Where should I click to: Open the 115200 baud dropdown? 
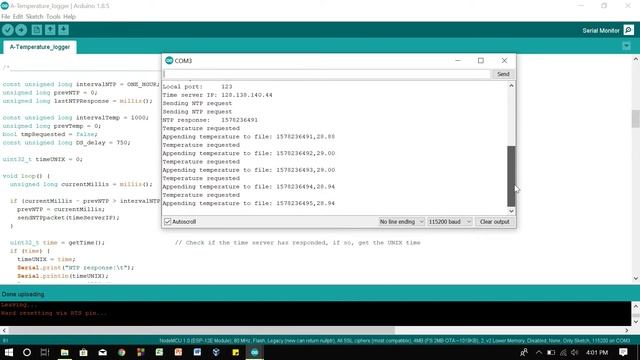tap(449, 222)
